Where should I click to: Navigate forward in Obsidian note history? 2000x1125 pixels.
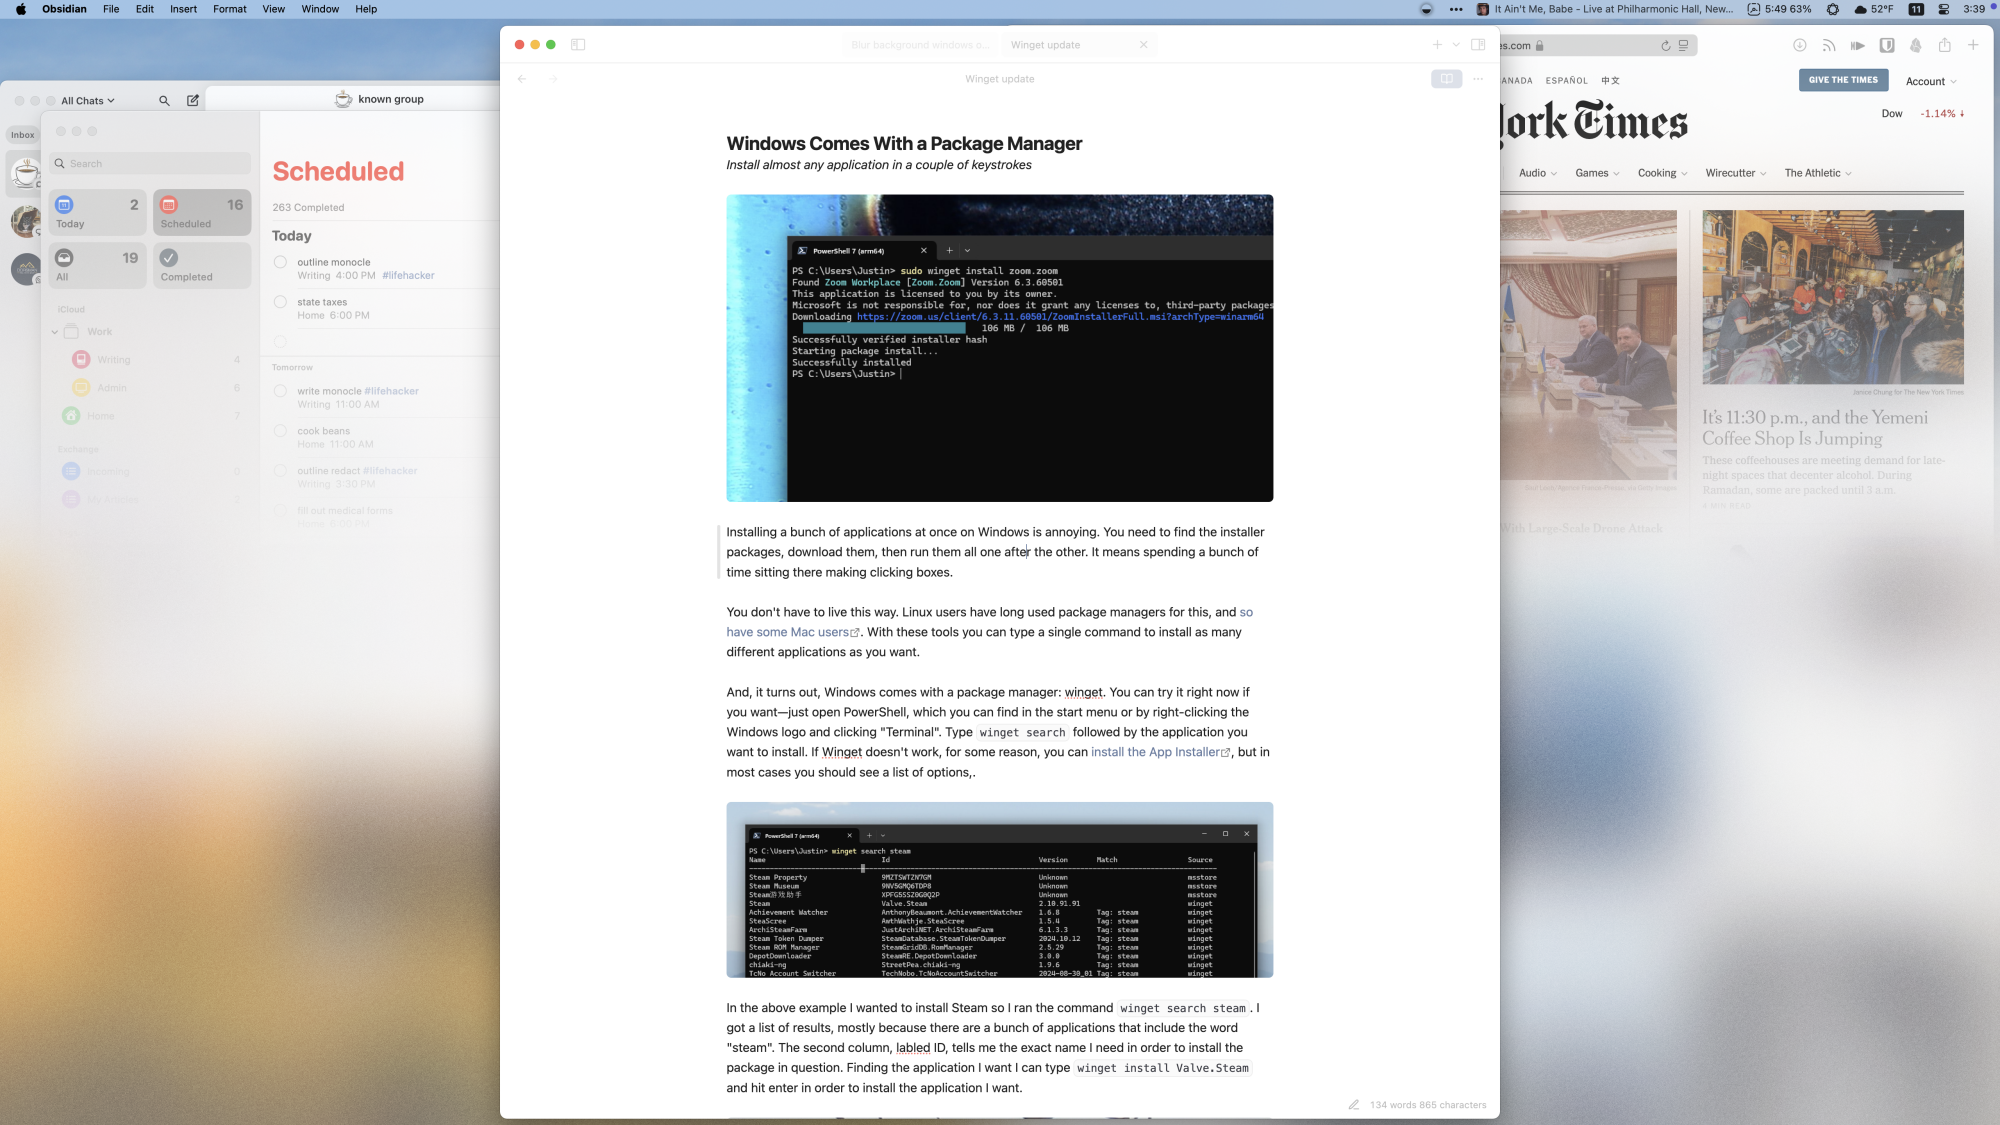pyautogui.click(x=553, y=79)
